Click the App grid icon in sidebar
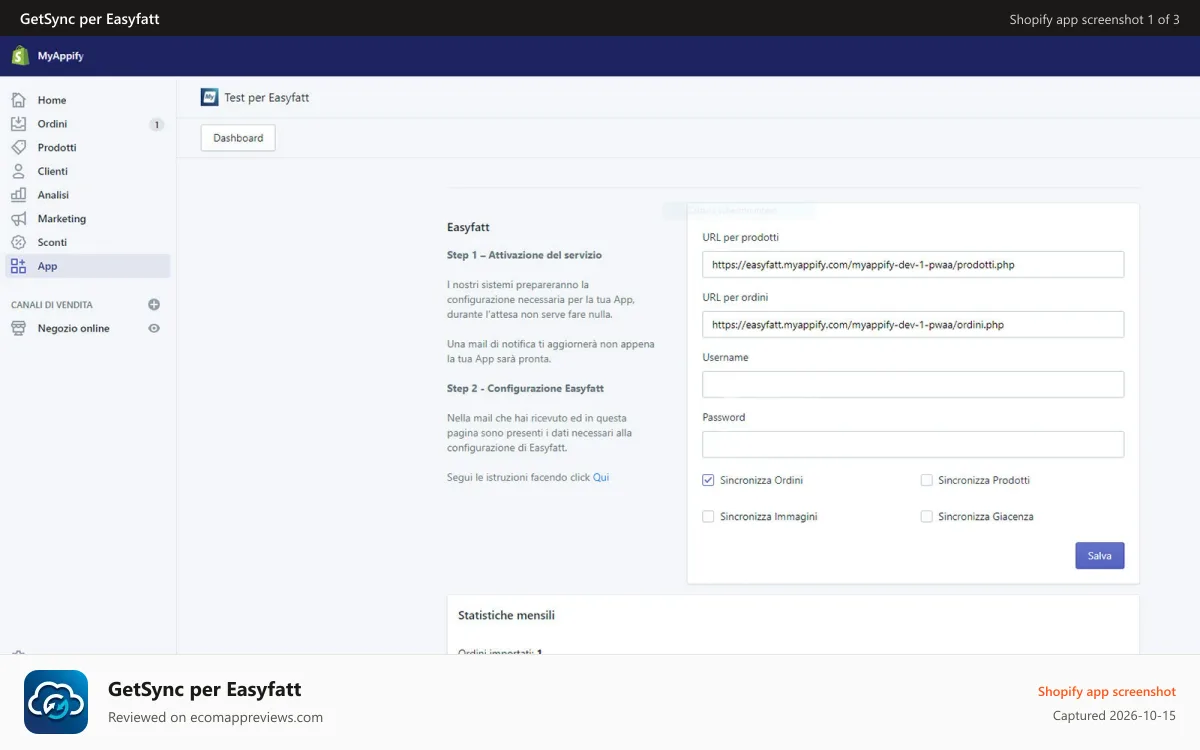 coord(18,266)
